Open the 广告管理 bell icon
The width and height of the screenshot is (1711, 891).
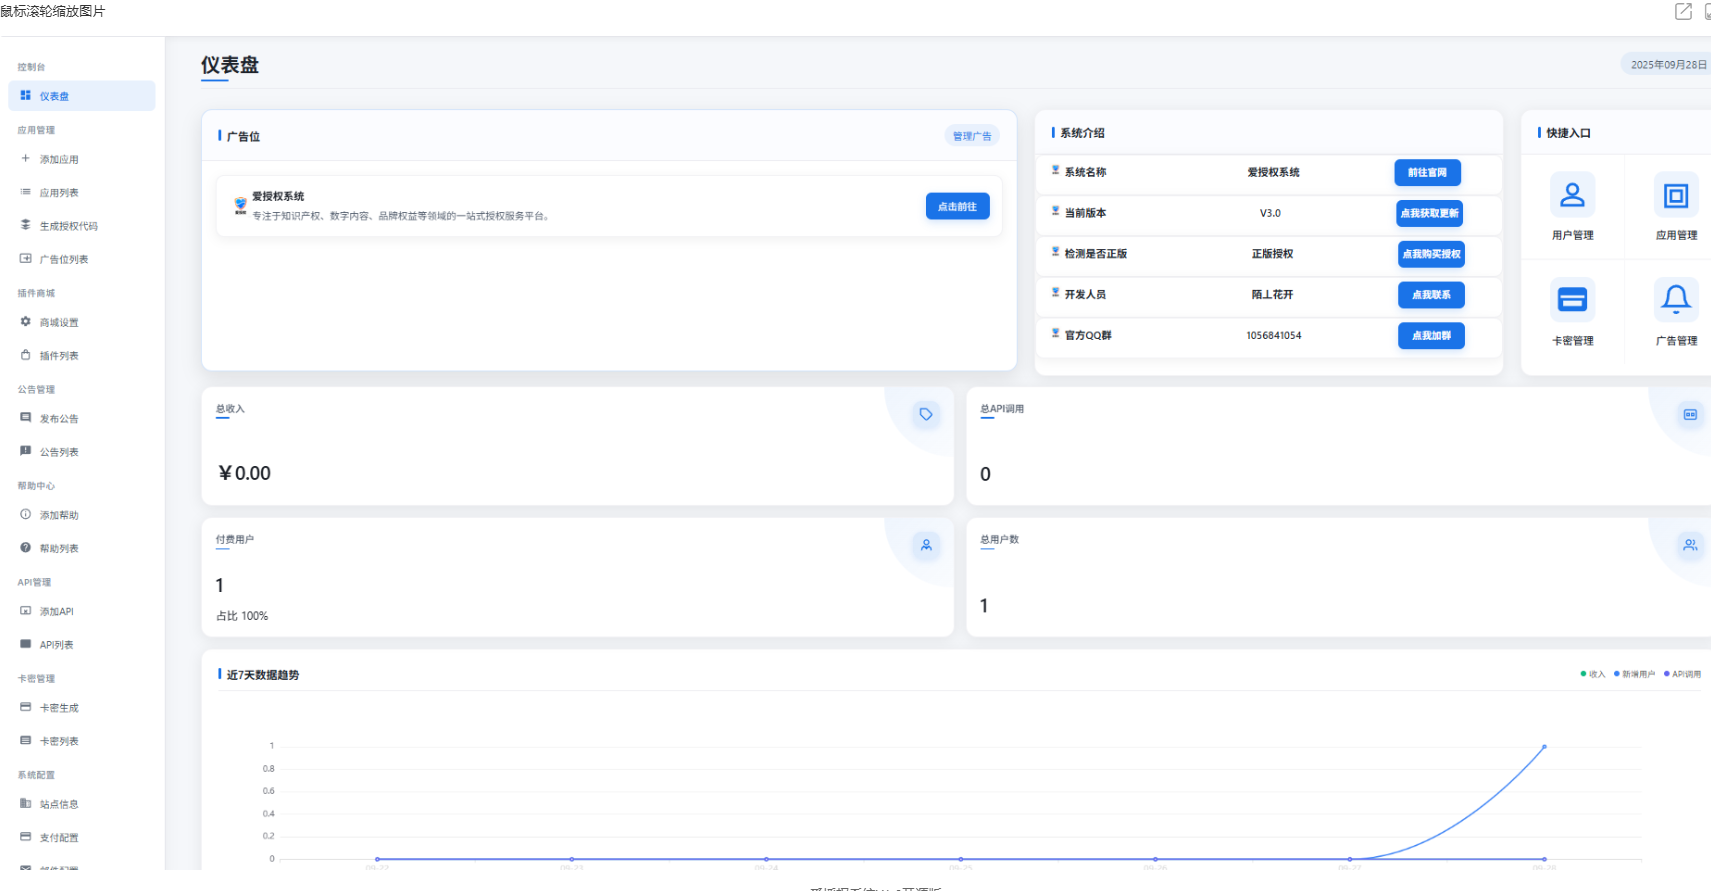[1675, 299]
